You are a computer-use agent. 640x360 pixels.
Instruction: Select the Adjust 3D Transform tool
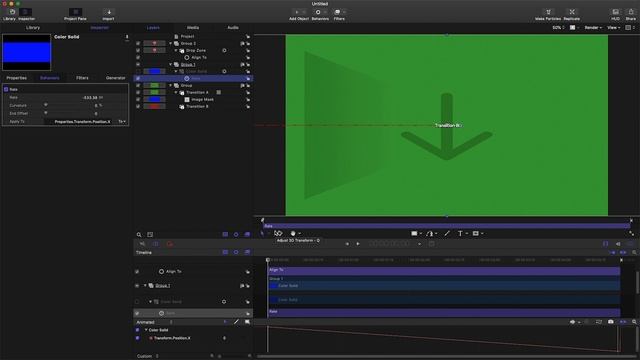point(278,233)
